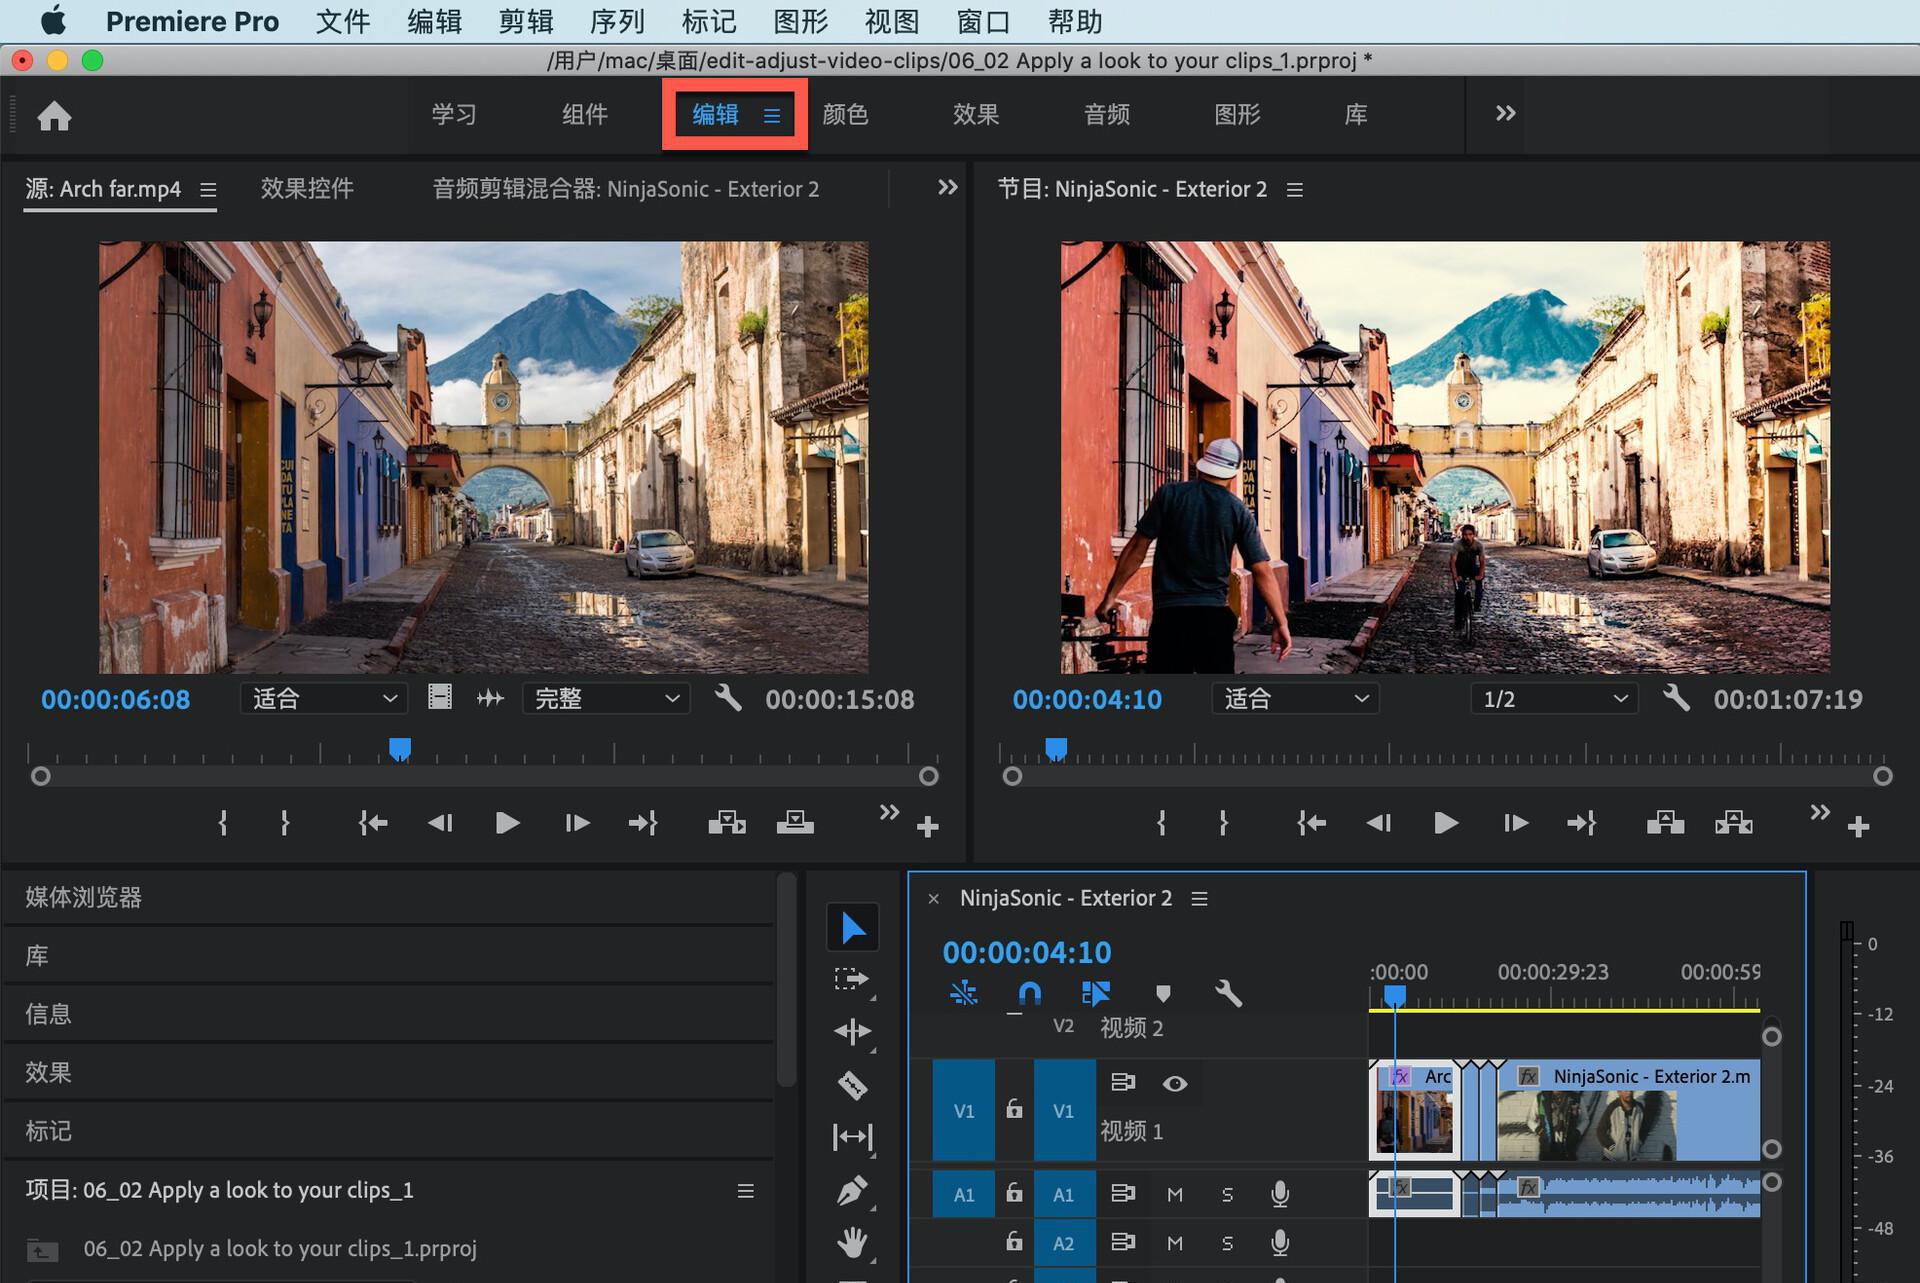This screenshot has width=1920, height=1283.
Task: Click Overwrite button in Source monitor
Action: click(x=795, y=823)
